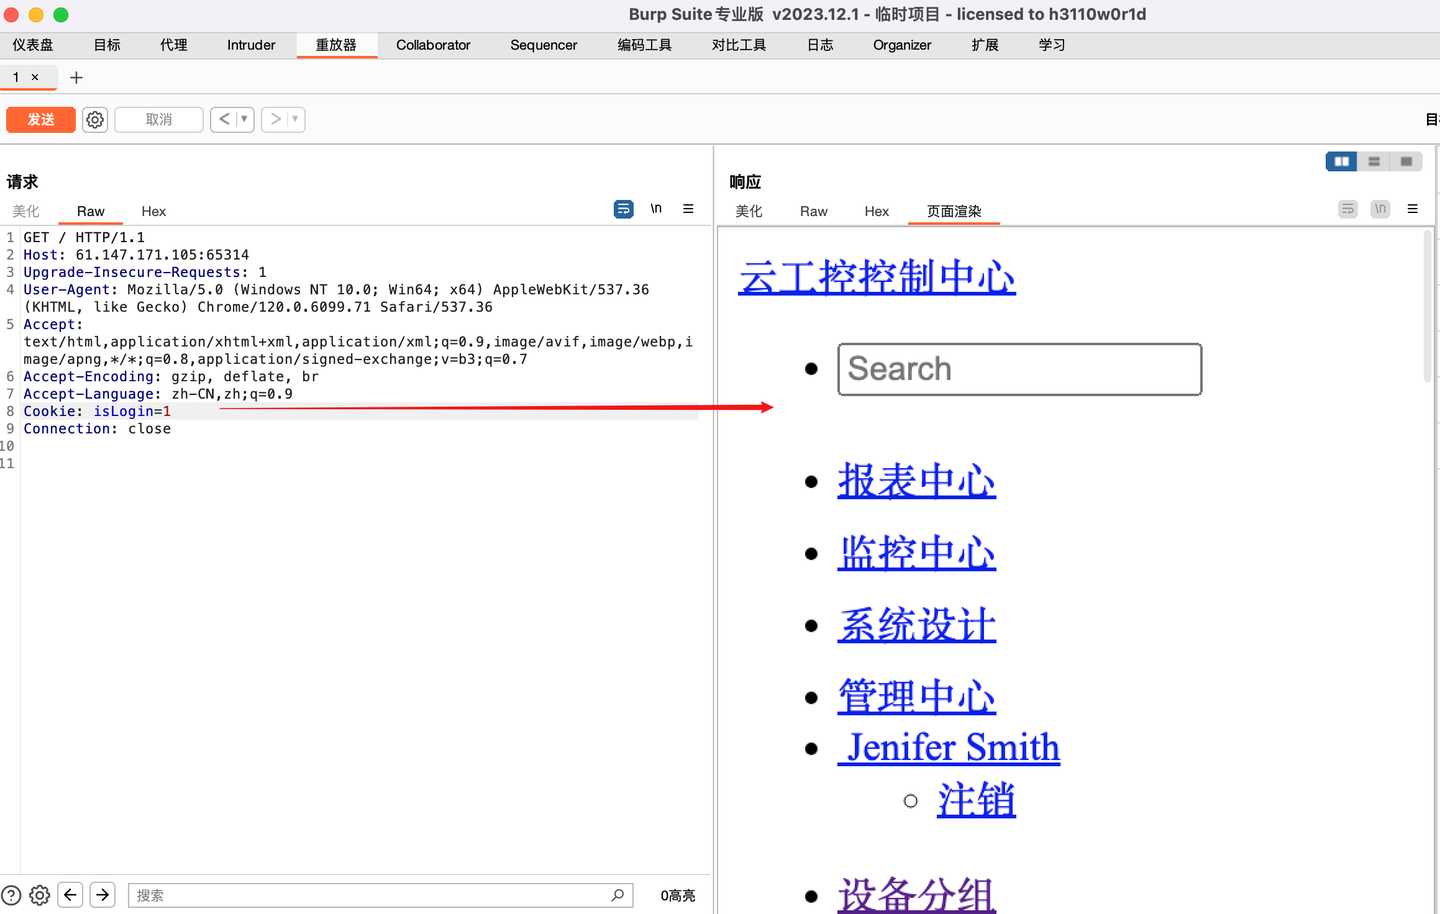Expand the back-navigation dropdown arrow
This screenshot has height=914, width=1440.
(245, 119)
